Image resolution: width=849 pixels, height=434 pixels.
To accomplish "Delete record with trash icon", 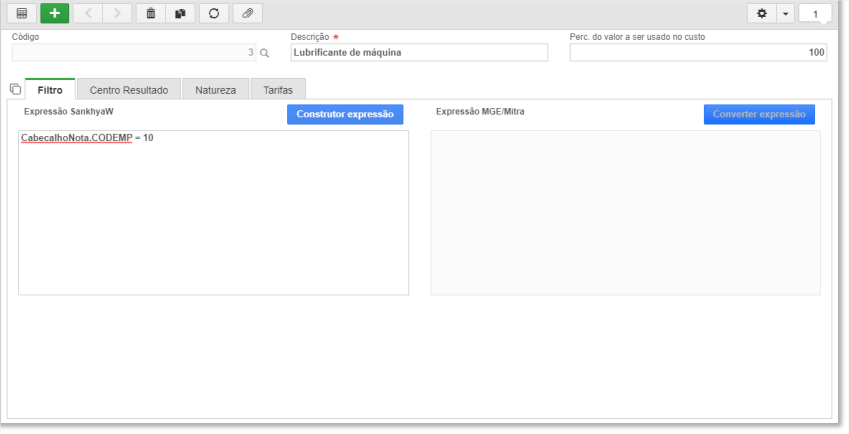I will [x=151, y=14].
